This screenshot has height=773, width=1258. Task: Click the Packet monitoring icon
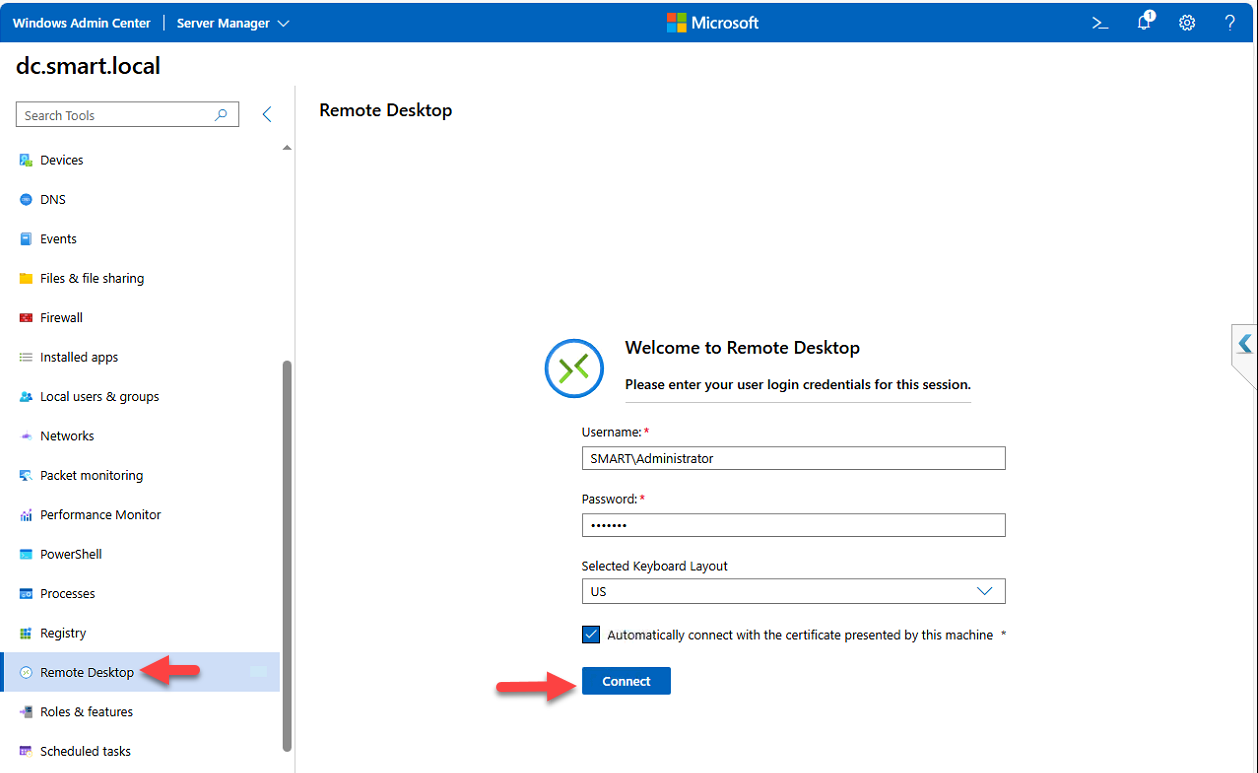click(26, 476)
